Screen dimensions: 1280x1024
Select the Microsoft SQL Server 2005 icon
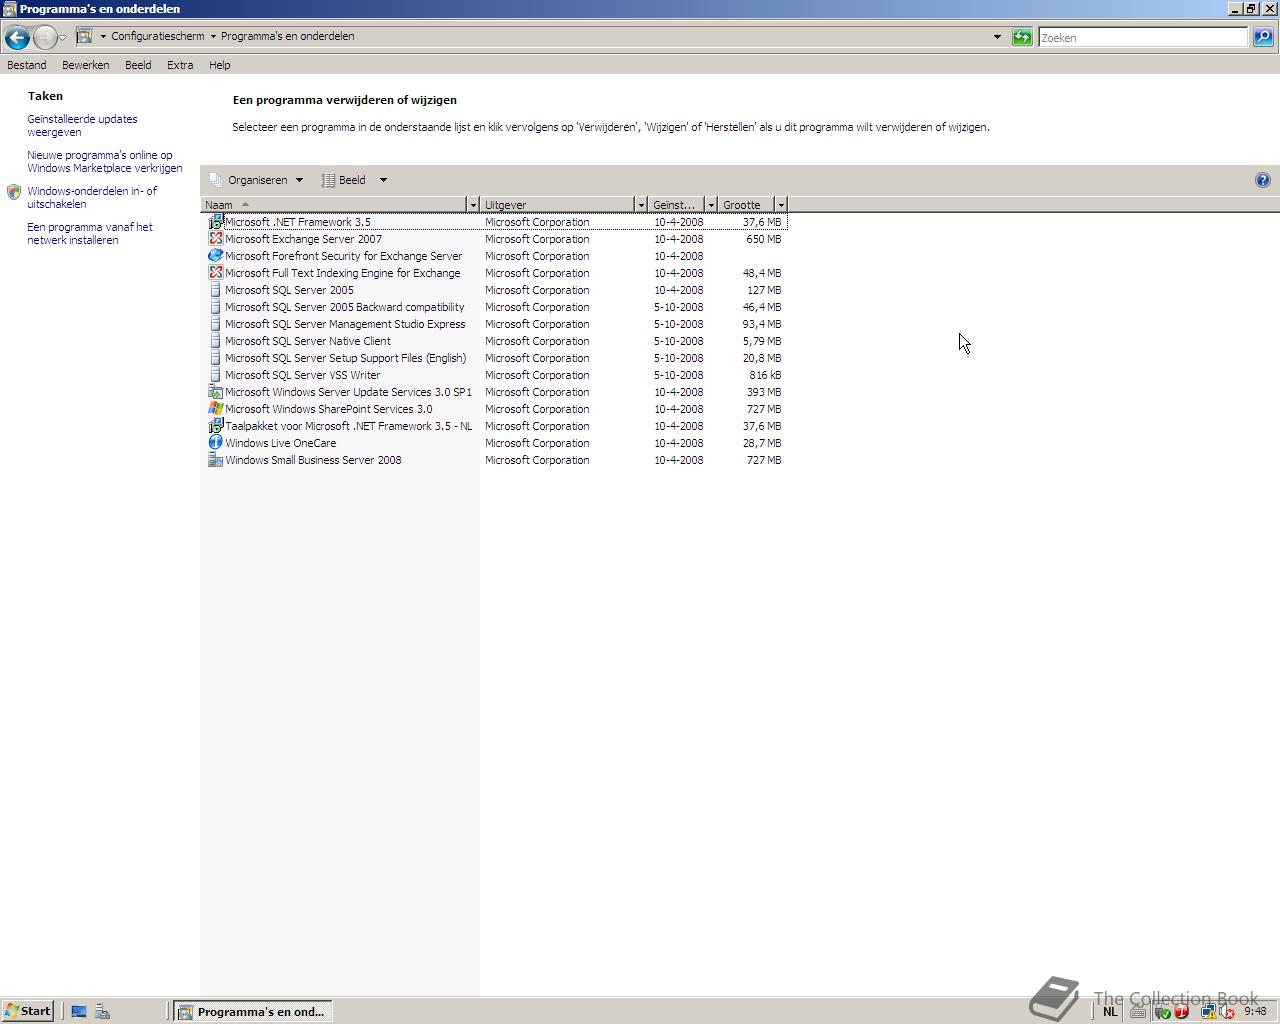215,290
